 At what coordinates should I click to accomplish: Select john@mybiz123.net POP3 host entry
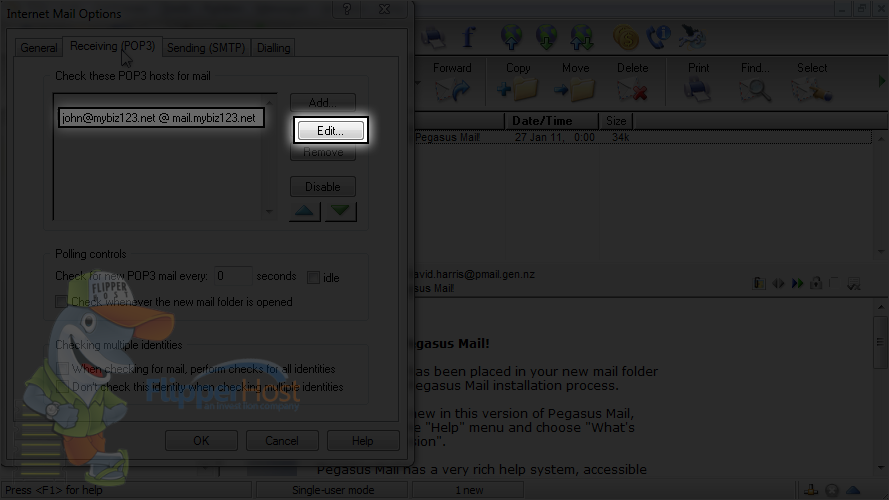[161, 118]
